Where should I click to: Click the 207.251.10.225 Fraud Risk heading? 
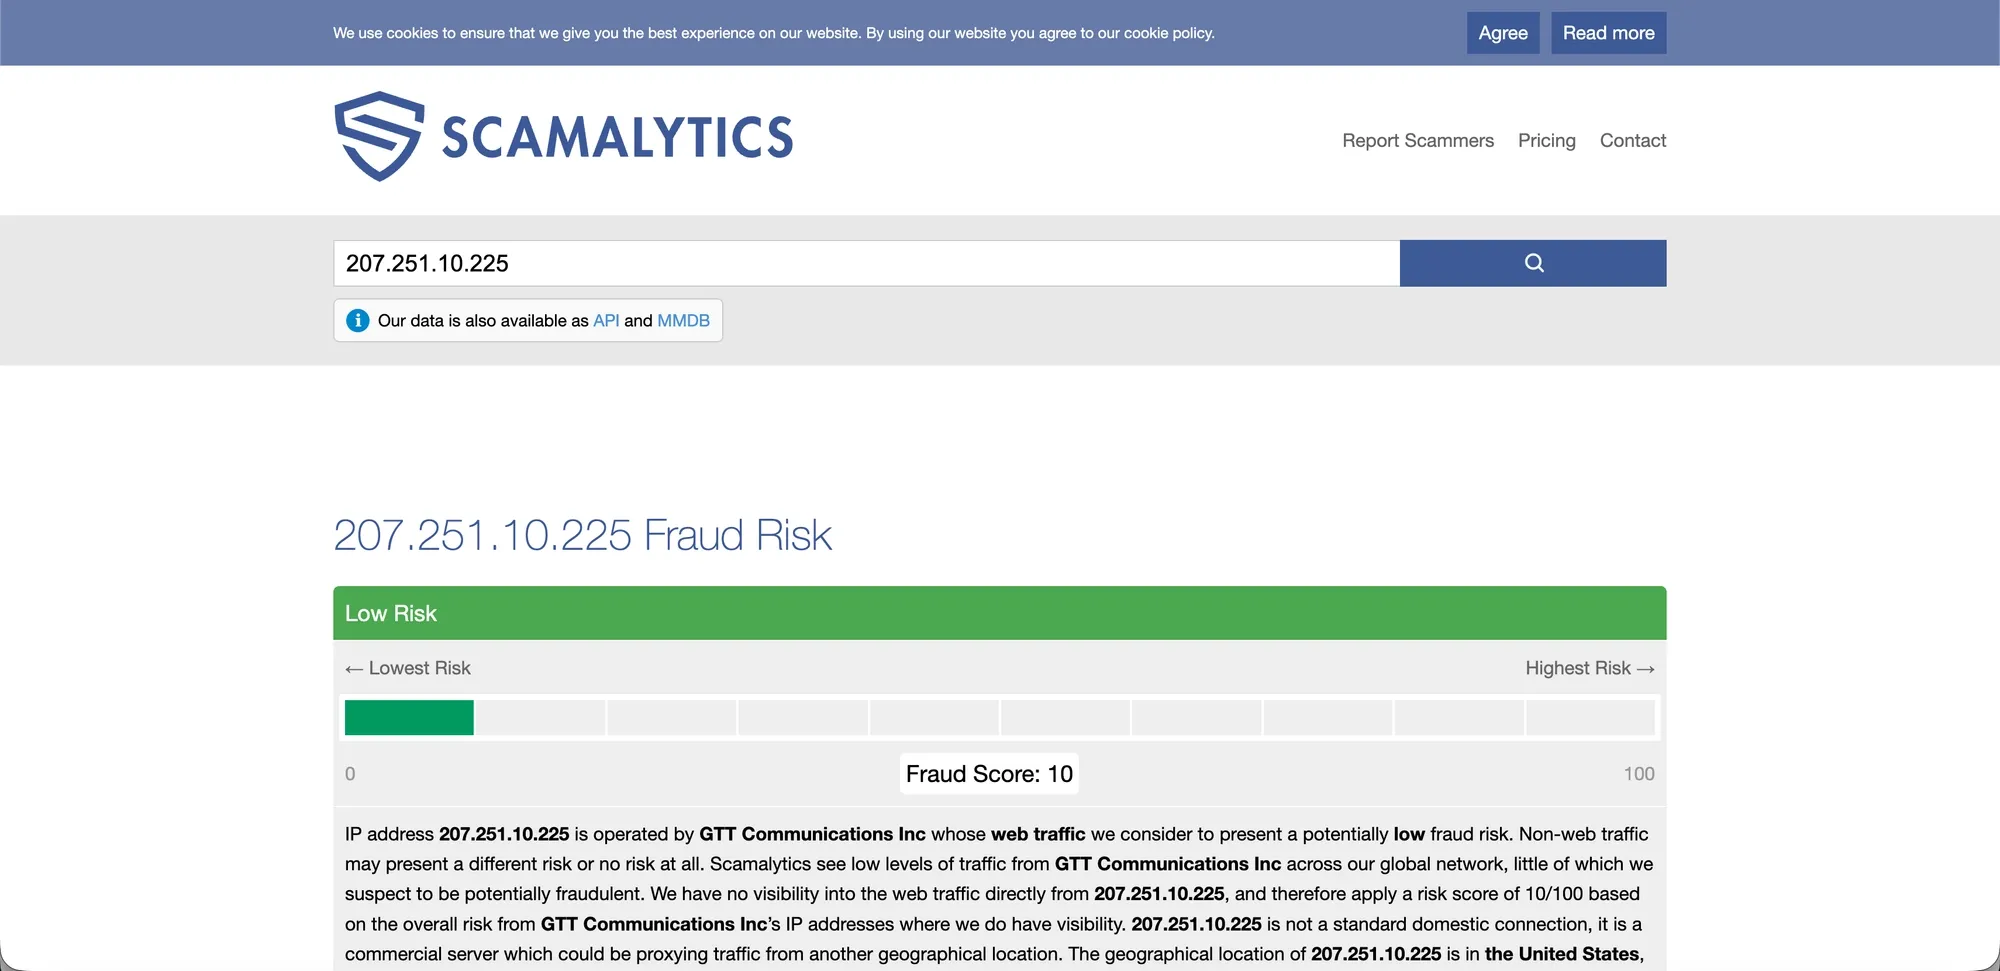click(583, 535)
